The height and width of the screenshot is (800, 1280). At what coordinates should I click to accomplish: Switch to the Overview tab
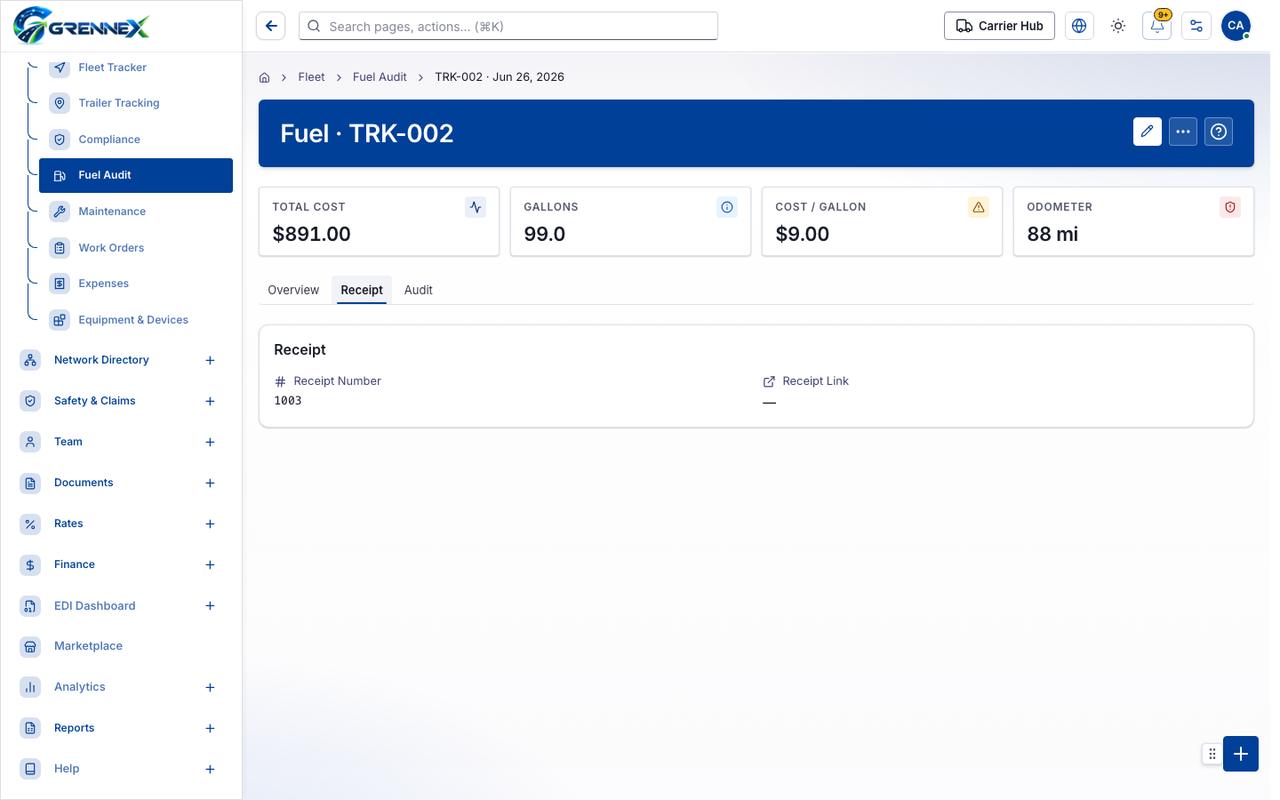pos(293,290)
